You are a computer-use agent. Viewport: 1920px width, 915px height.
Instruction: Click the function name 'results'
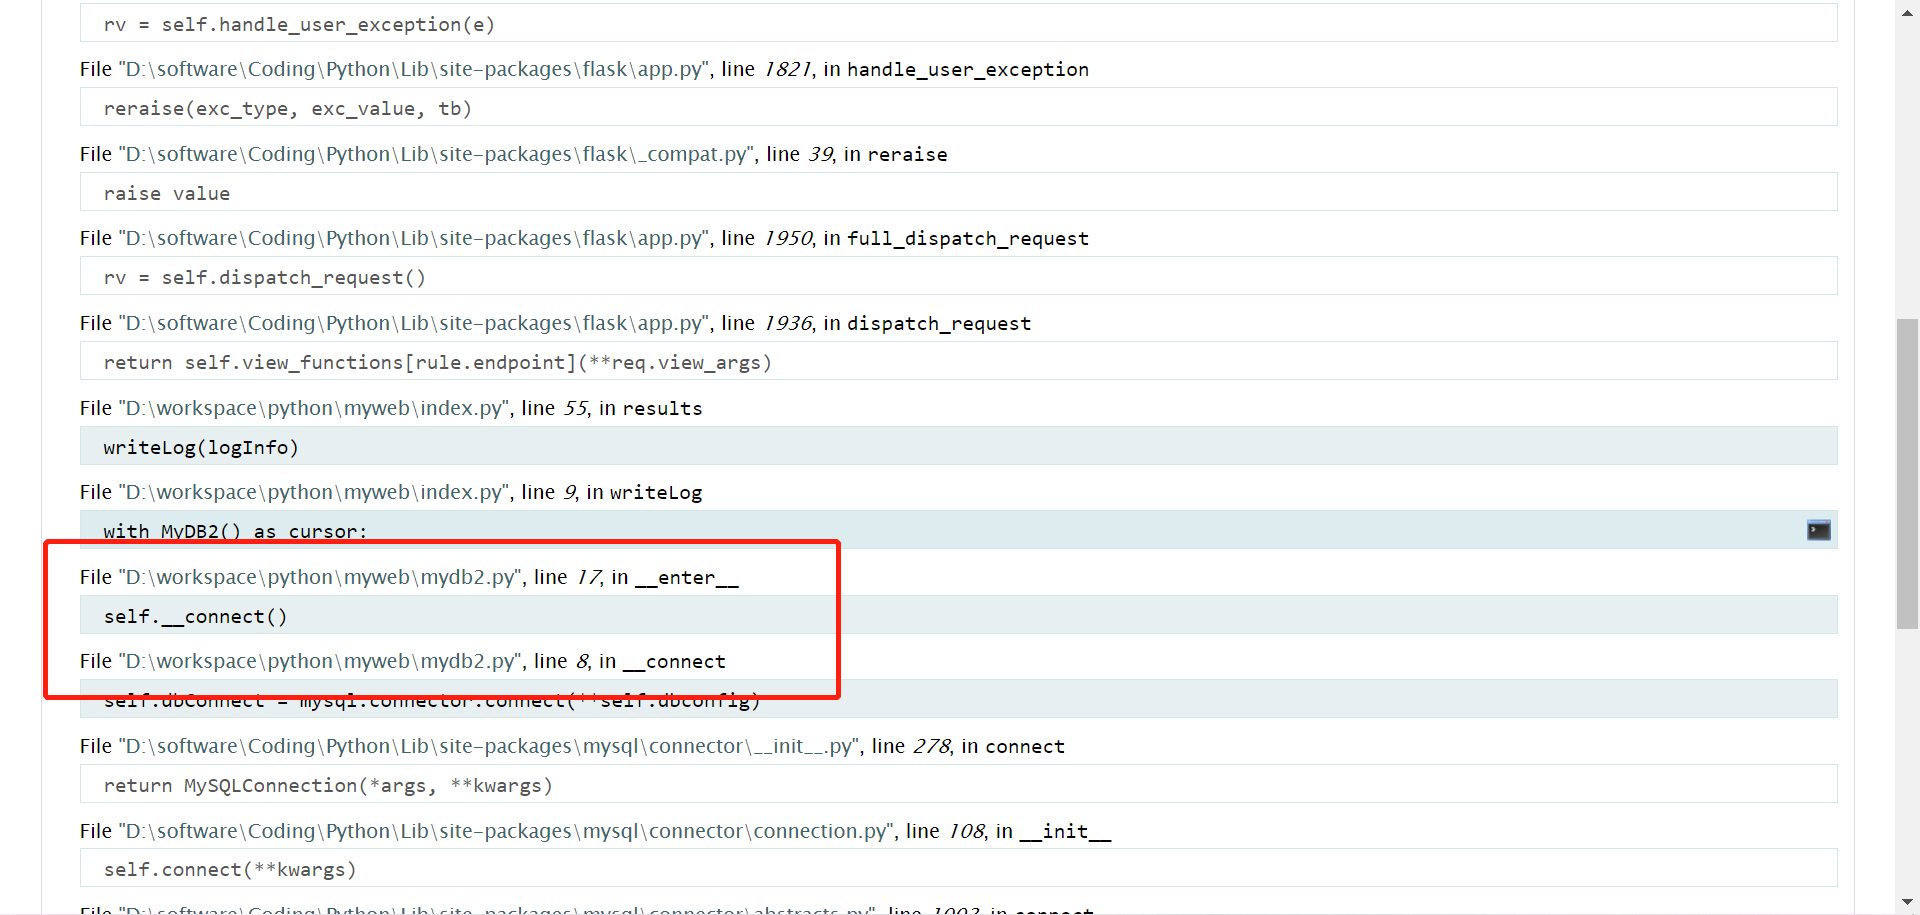(x=662, y=408)
